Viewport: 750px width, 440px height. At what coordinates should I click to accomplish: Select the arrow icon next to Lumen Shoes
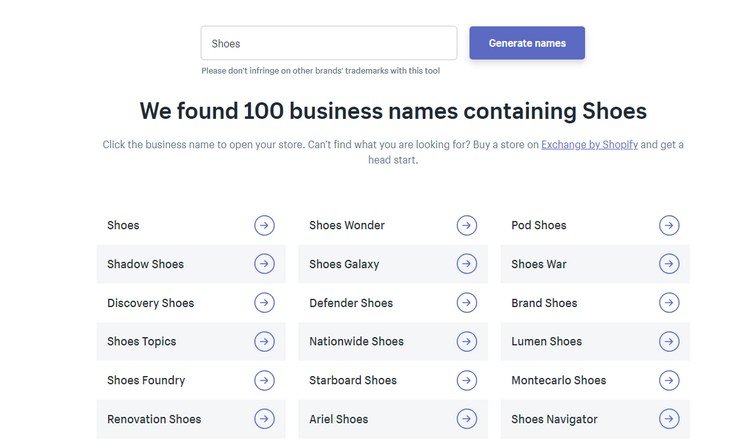pyautogui.click(x=669, y=342)
